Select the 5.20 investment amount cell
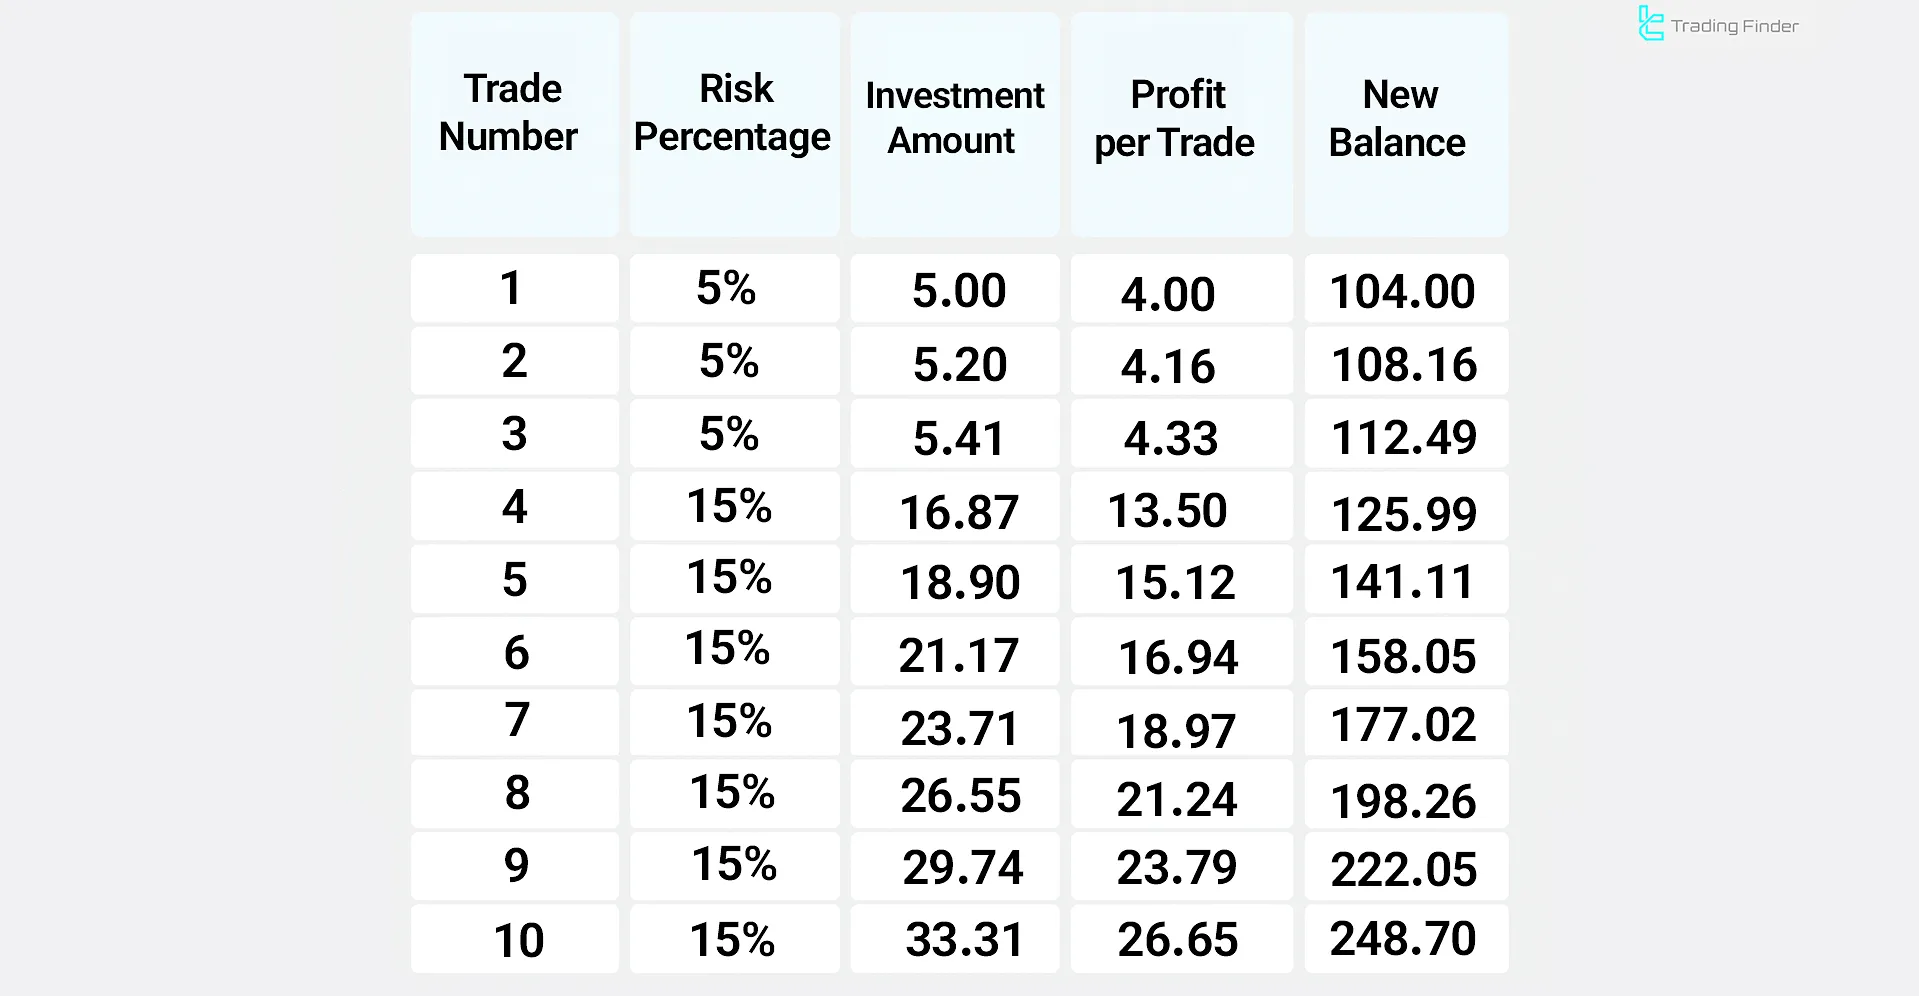Viewport: 1919px width, 996px height. coord(959,364)
